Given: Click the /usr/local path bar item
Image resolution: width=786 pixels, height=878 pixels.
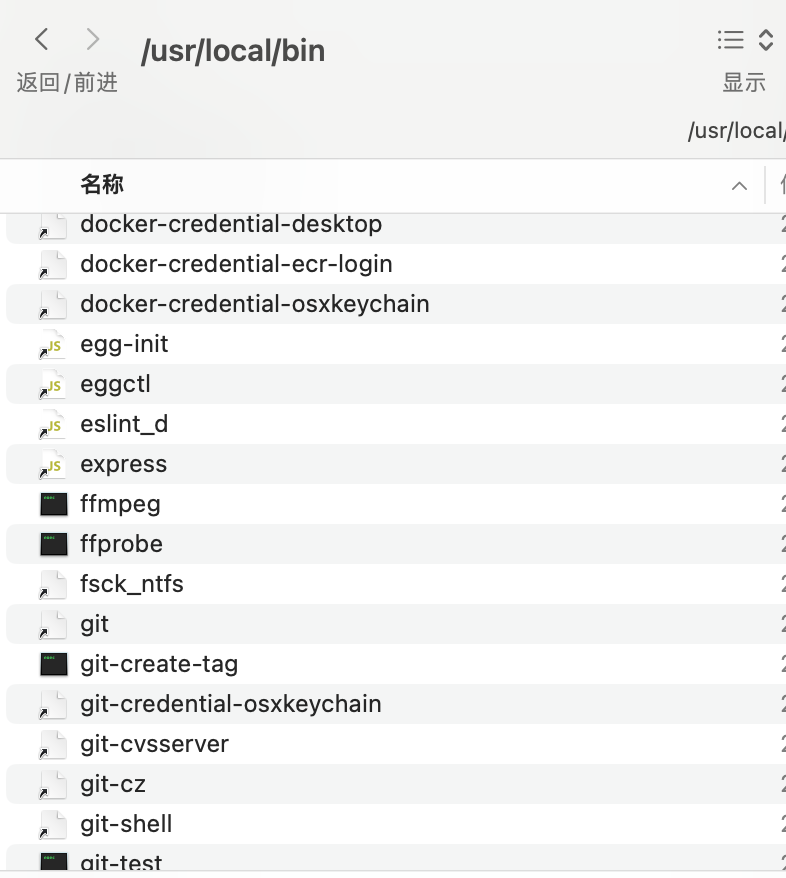Looking at the screenshot, I should (x=734, y=131).
